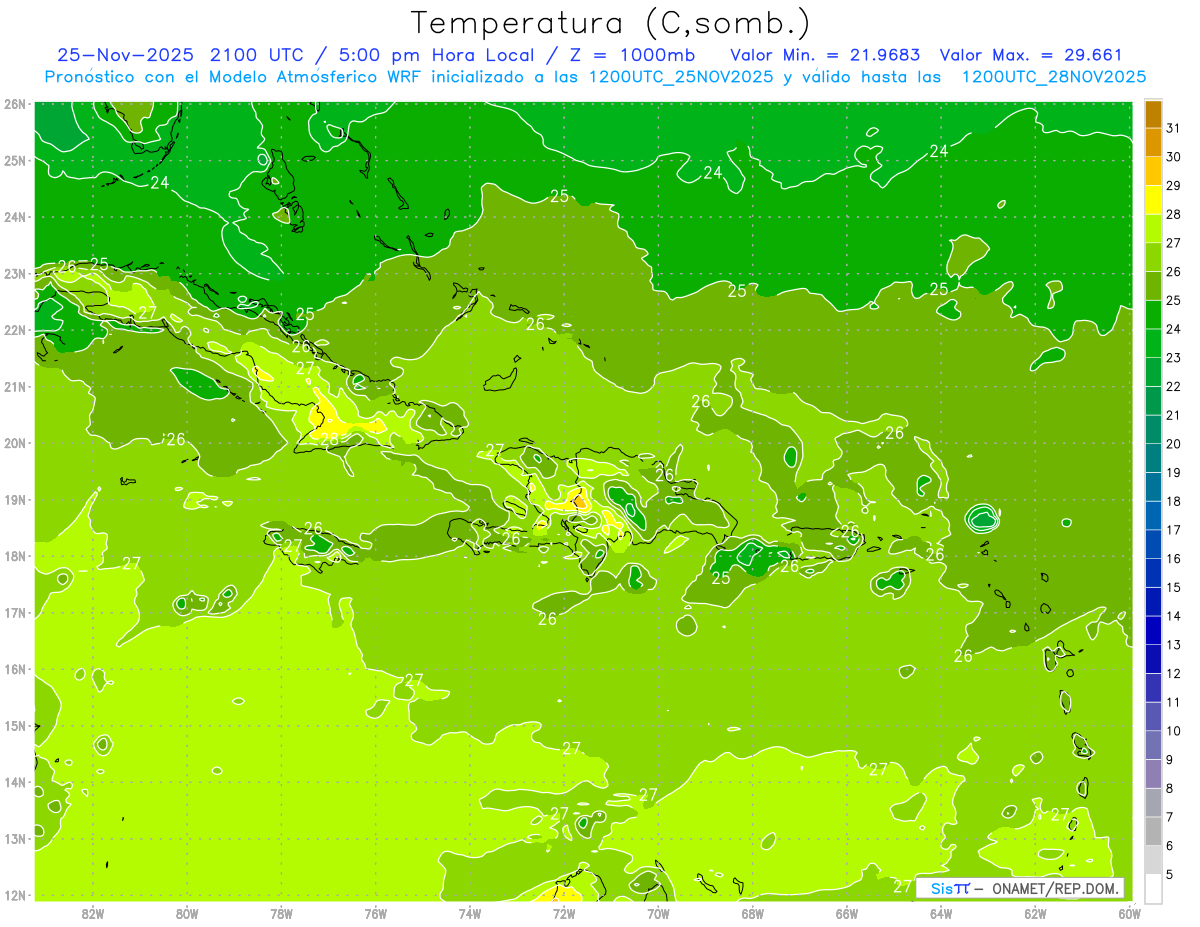Click the 72W longitude axis label
Screen dimensions: 1200x927
564,912
